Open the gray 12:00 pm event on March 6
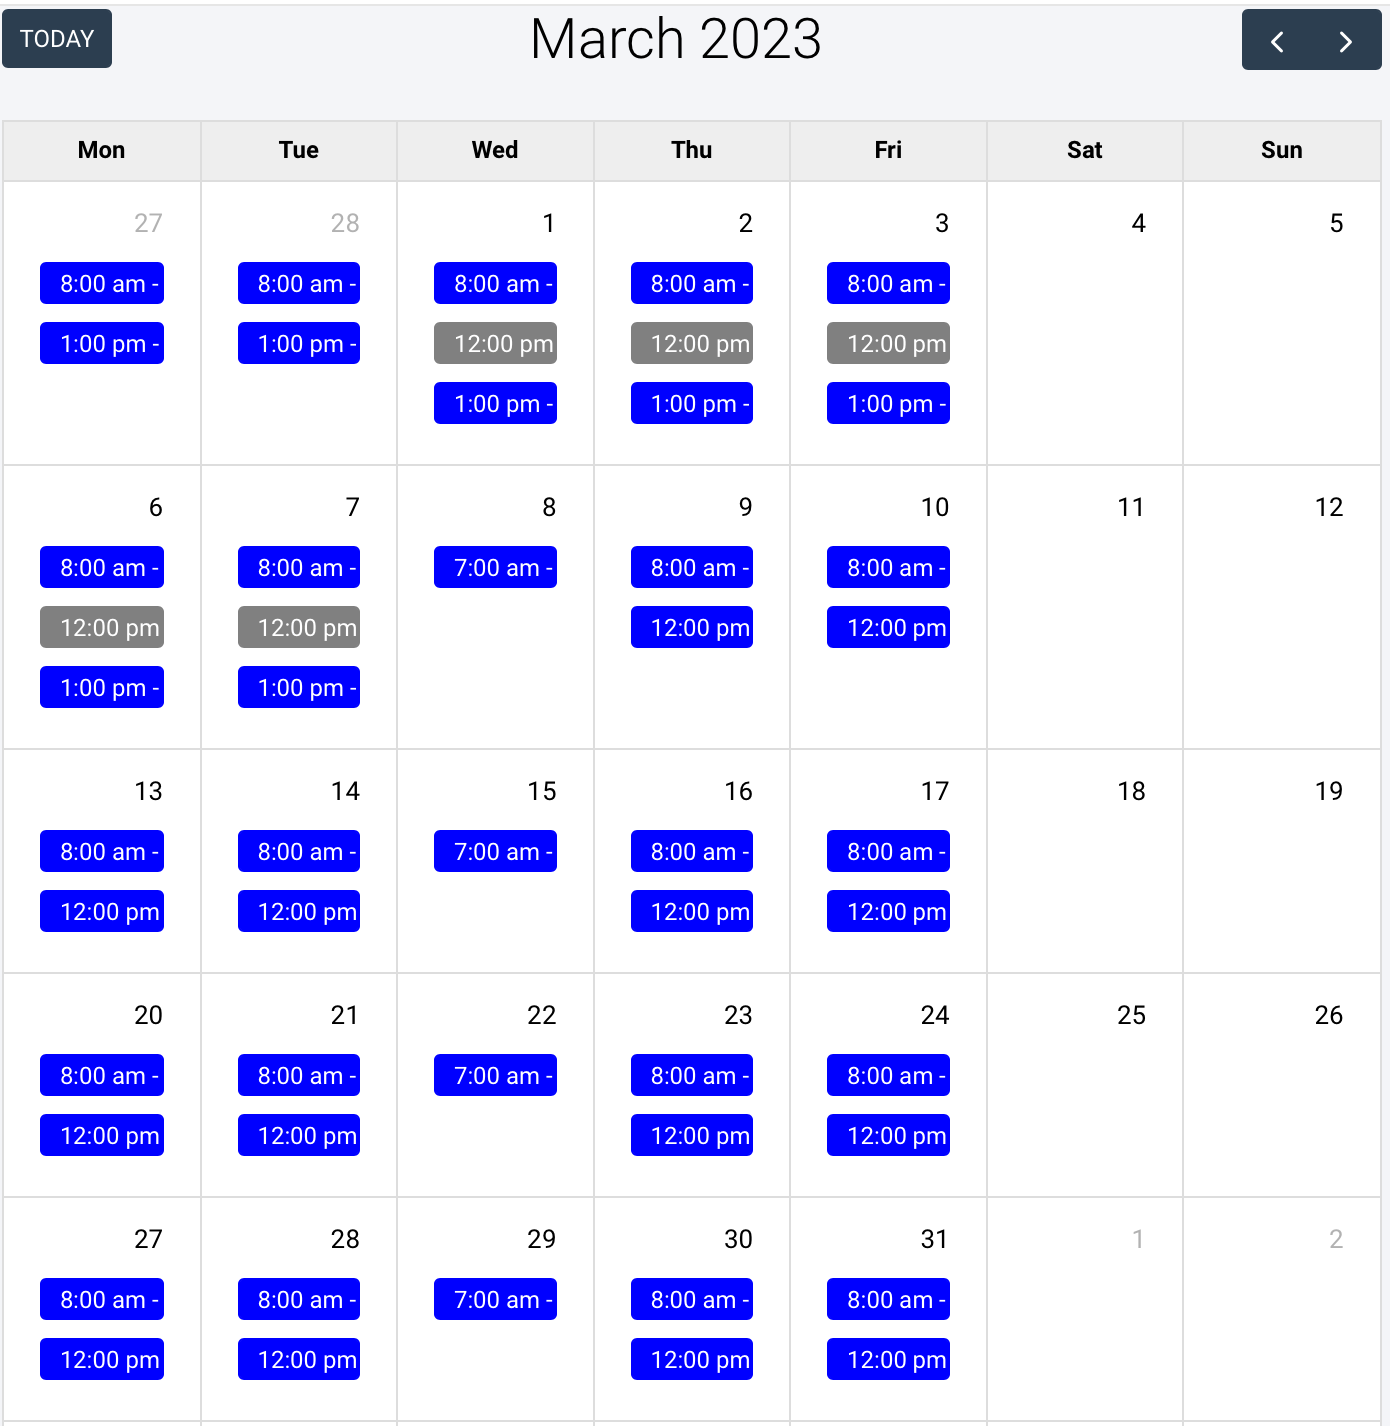Image resolution: width=1390 pixels, height=1426 pixels. click(x=102, y=628)
